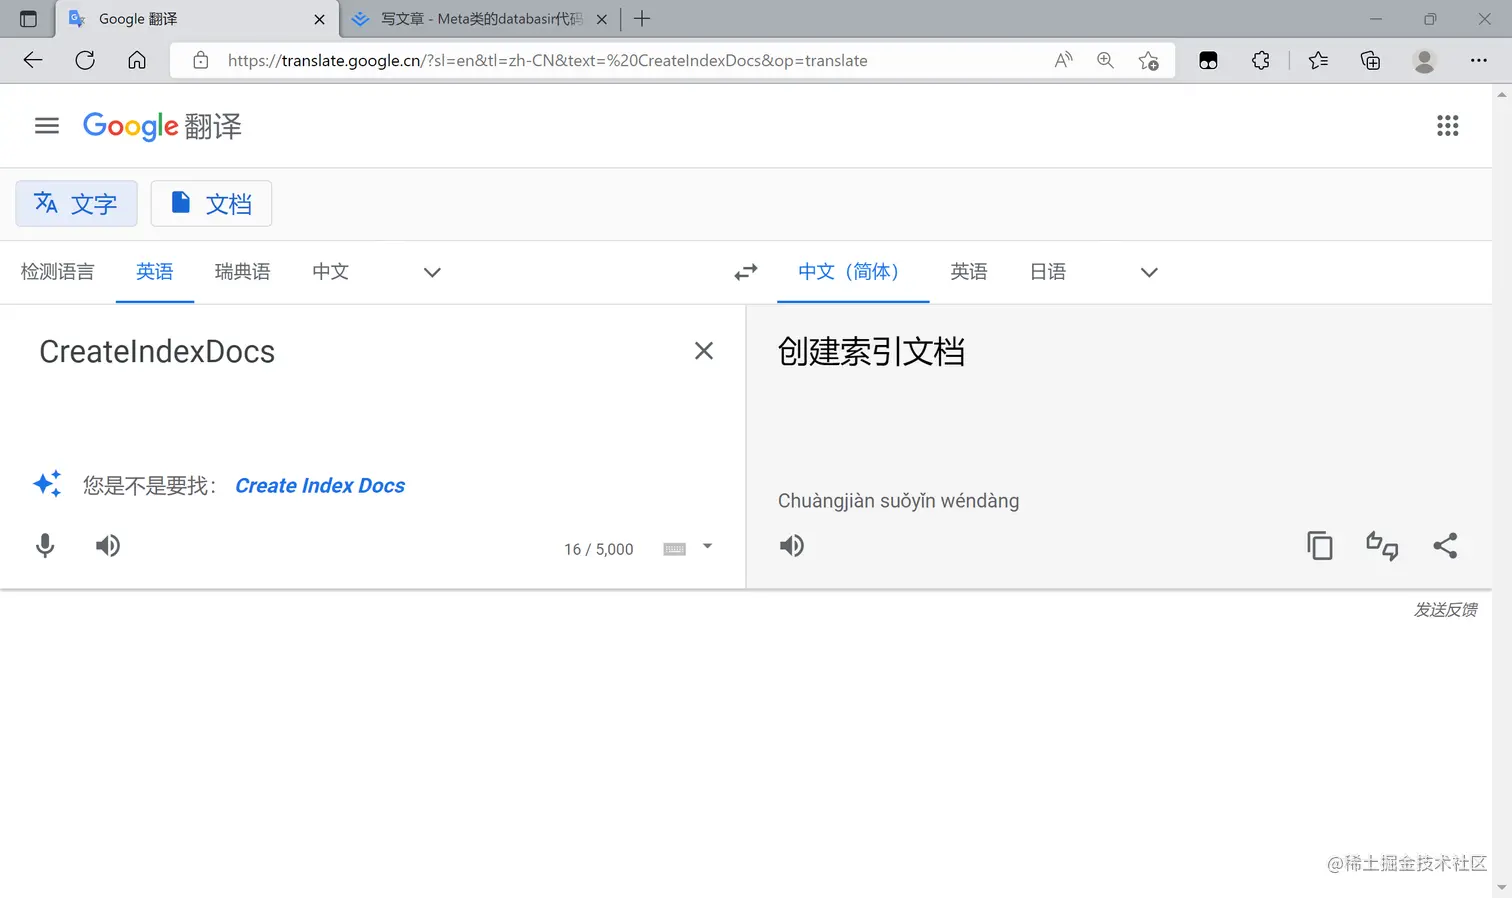Open browser collections
Image resolution: width=1512 pixels, height=898 pixels.
1371,60
